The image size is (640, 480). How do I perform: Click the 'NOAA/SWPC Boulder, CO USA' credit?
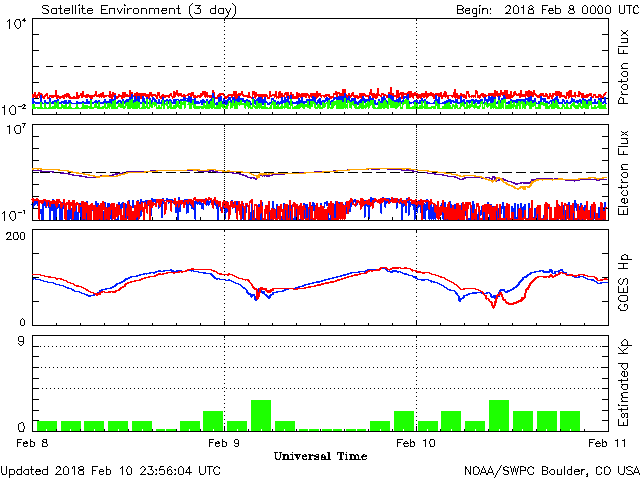(552, 471)
